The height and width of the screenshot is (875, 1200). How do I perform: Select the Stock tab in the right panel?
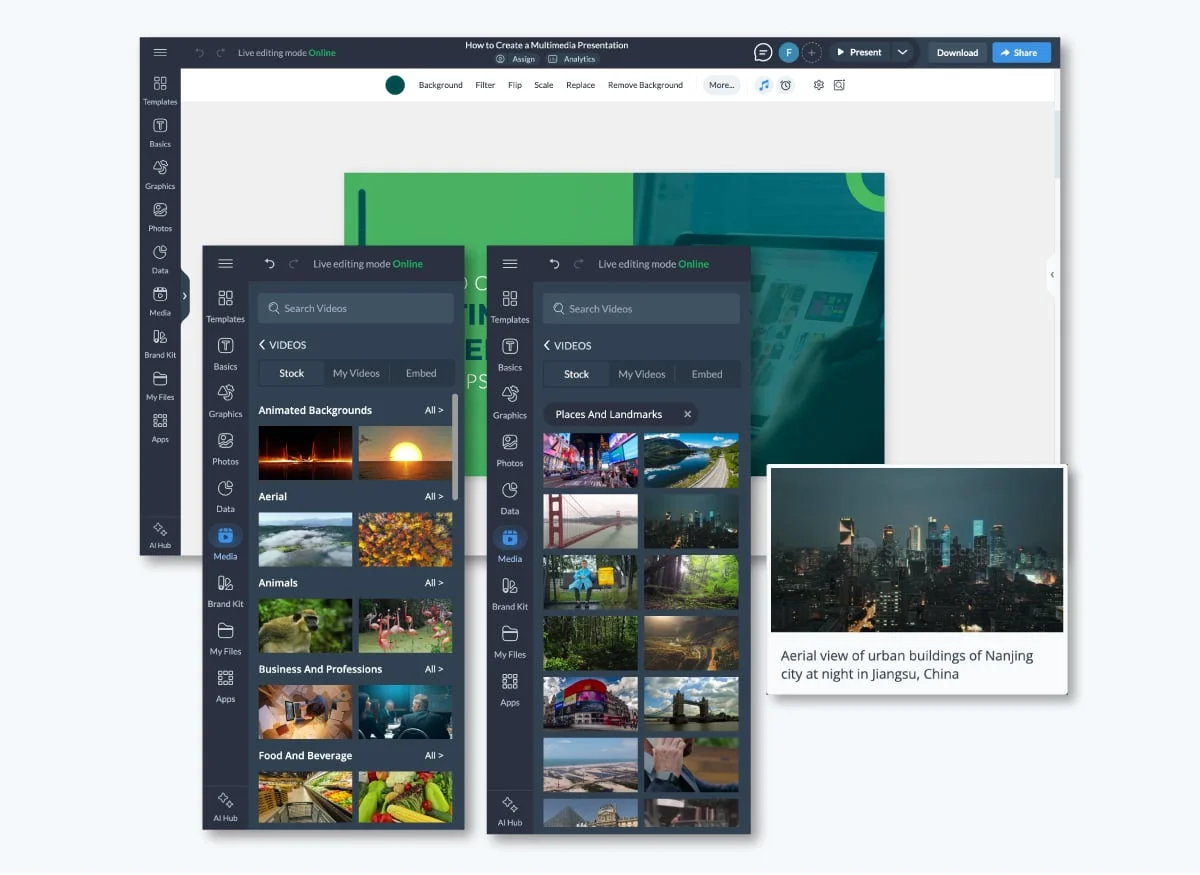[577, 374]
